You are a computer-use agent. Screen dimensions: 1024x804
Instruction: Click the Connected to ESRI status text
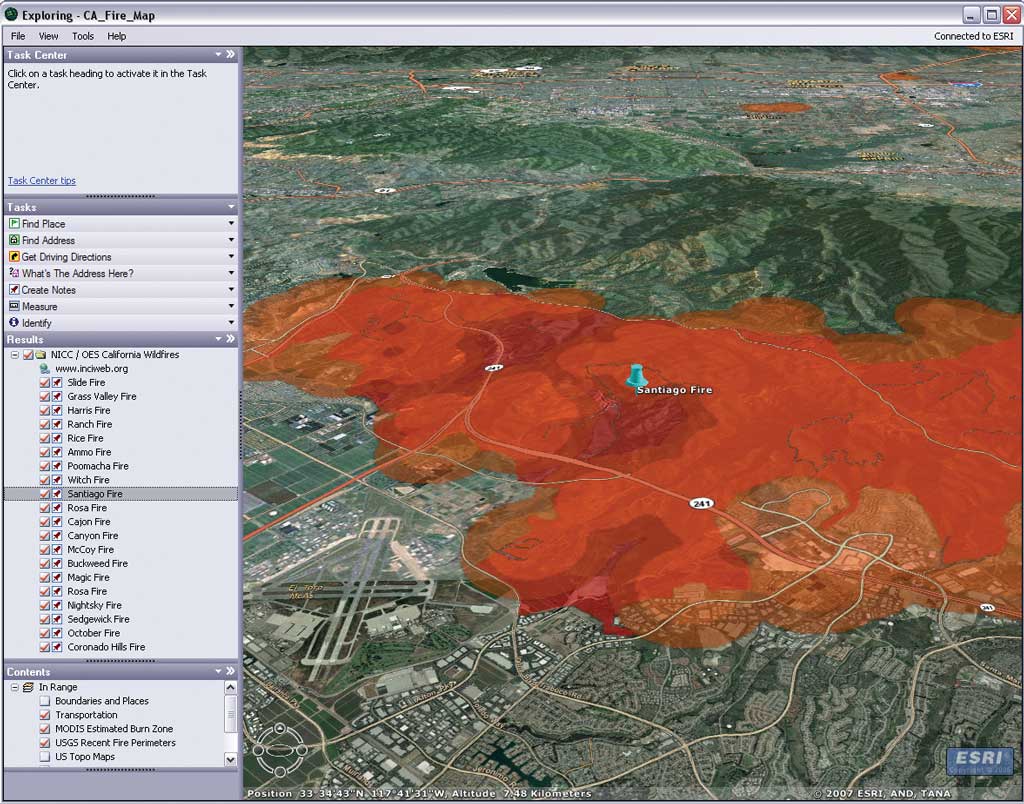coord(974,37)
